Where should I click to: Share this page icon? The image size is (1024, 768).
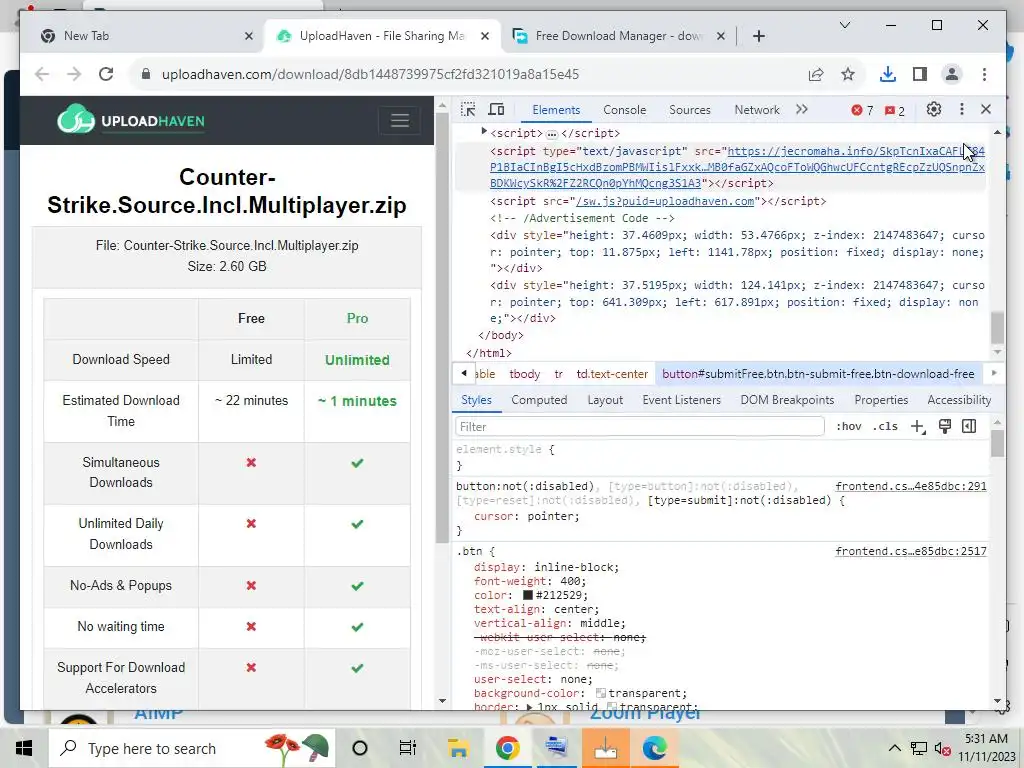point(816,74)
